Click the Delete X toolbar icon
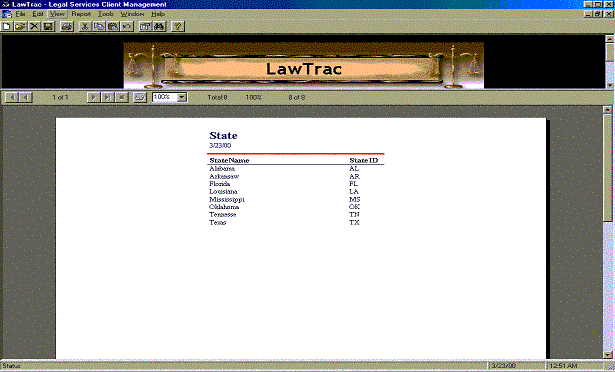615x372 pixels. [x=35, y=26]
